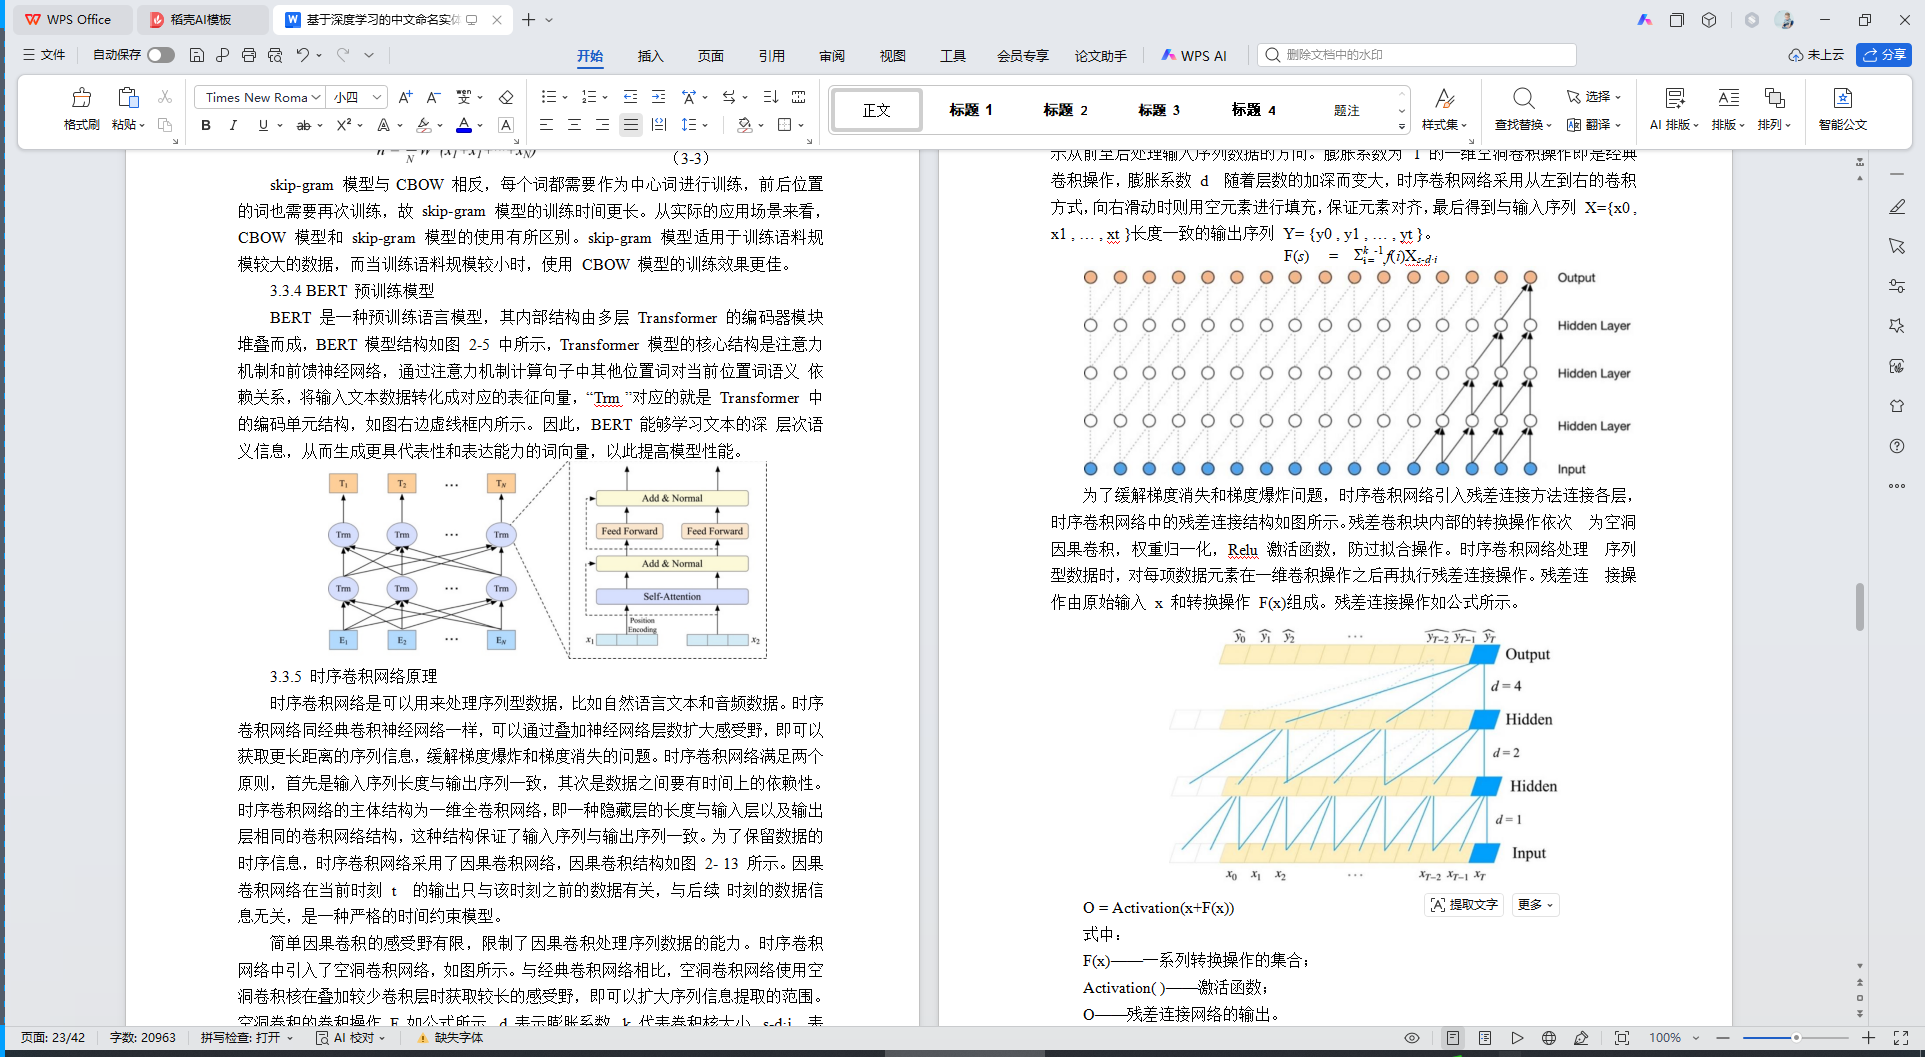Click the WPS AI button

(1194, 56)
